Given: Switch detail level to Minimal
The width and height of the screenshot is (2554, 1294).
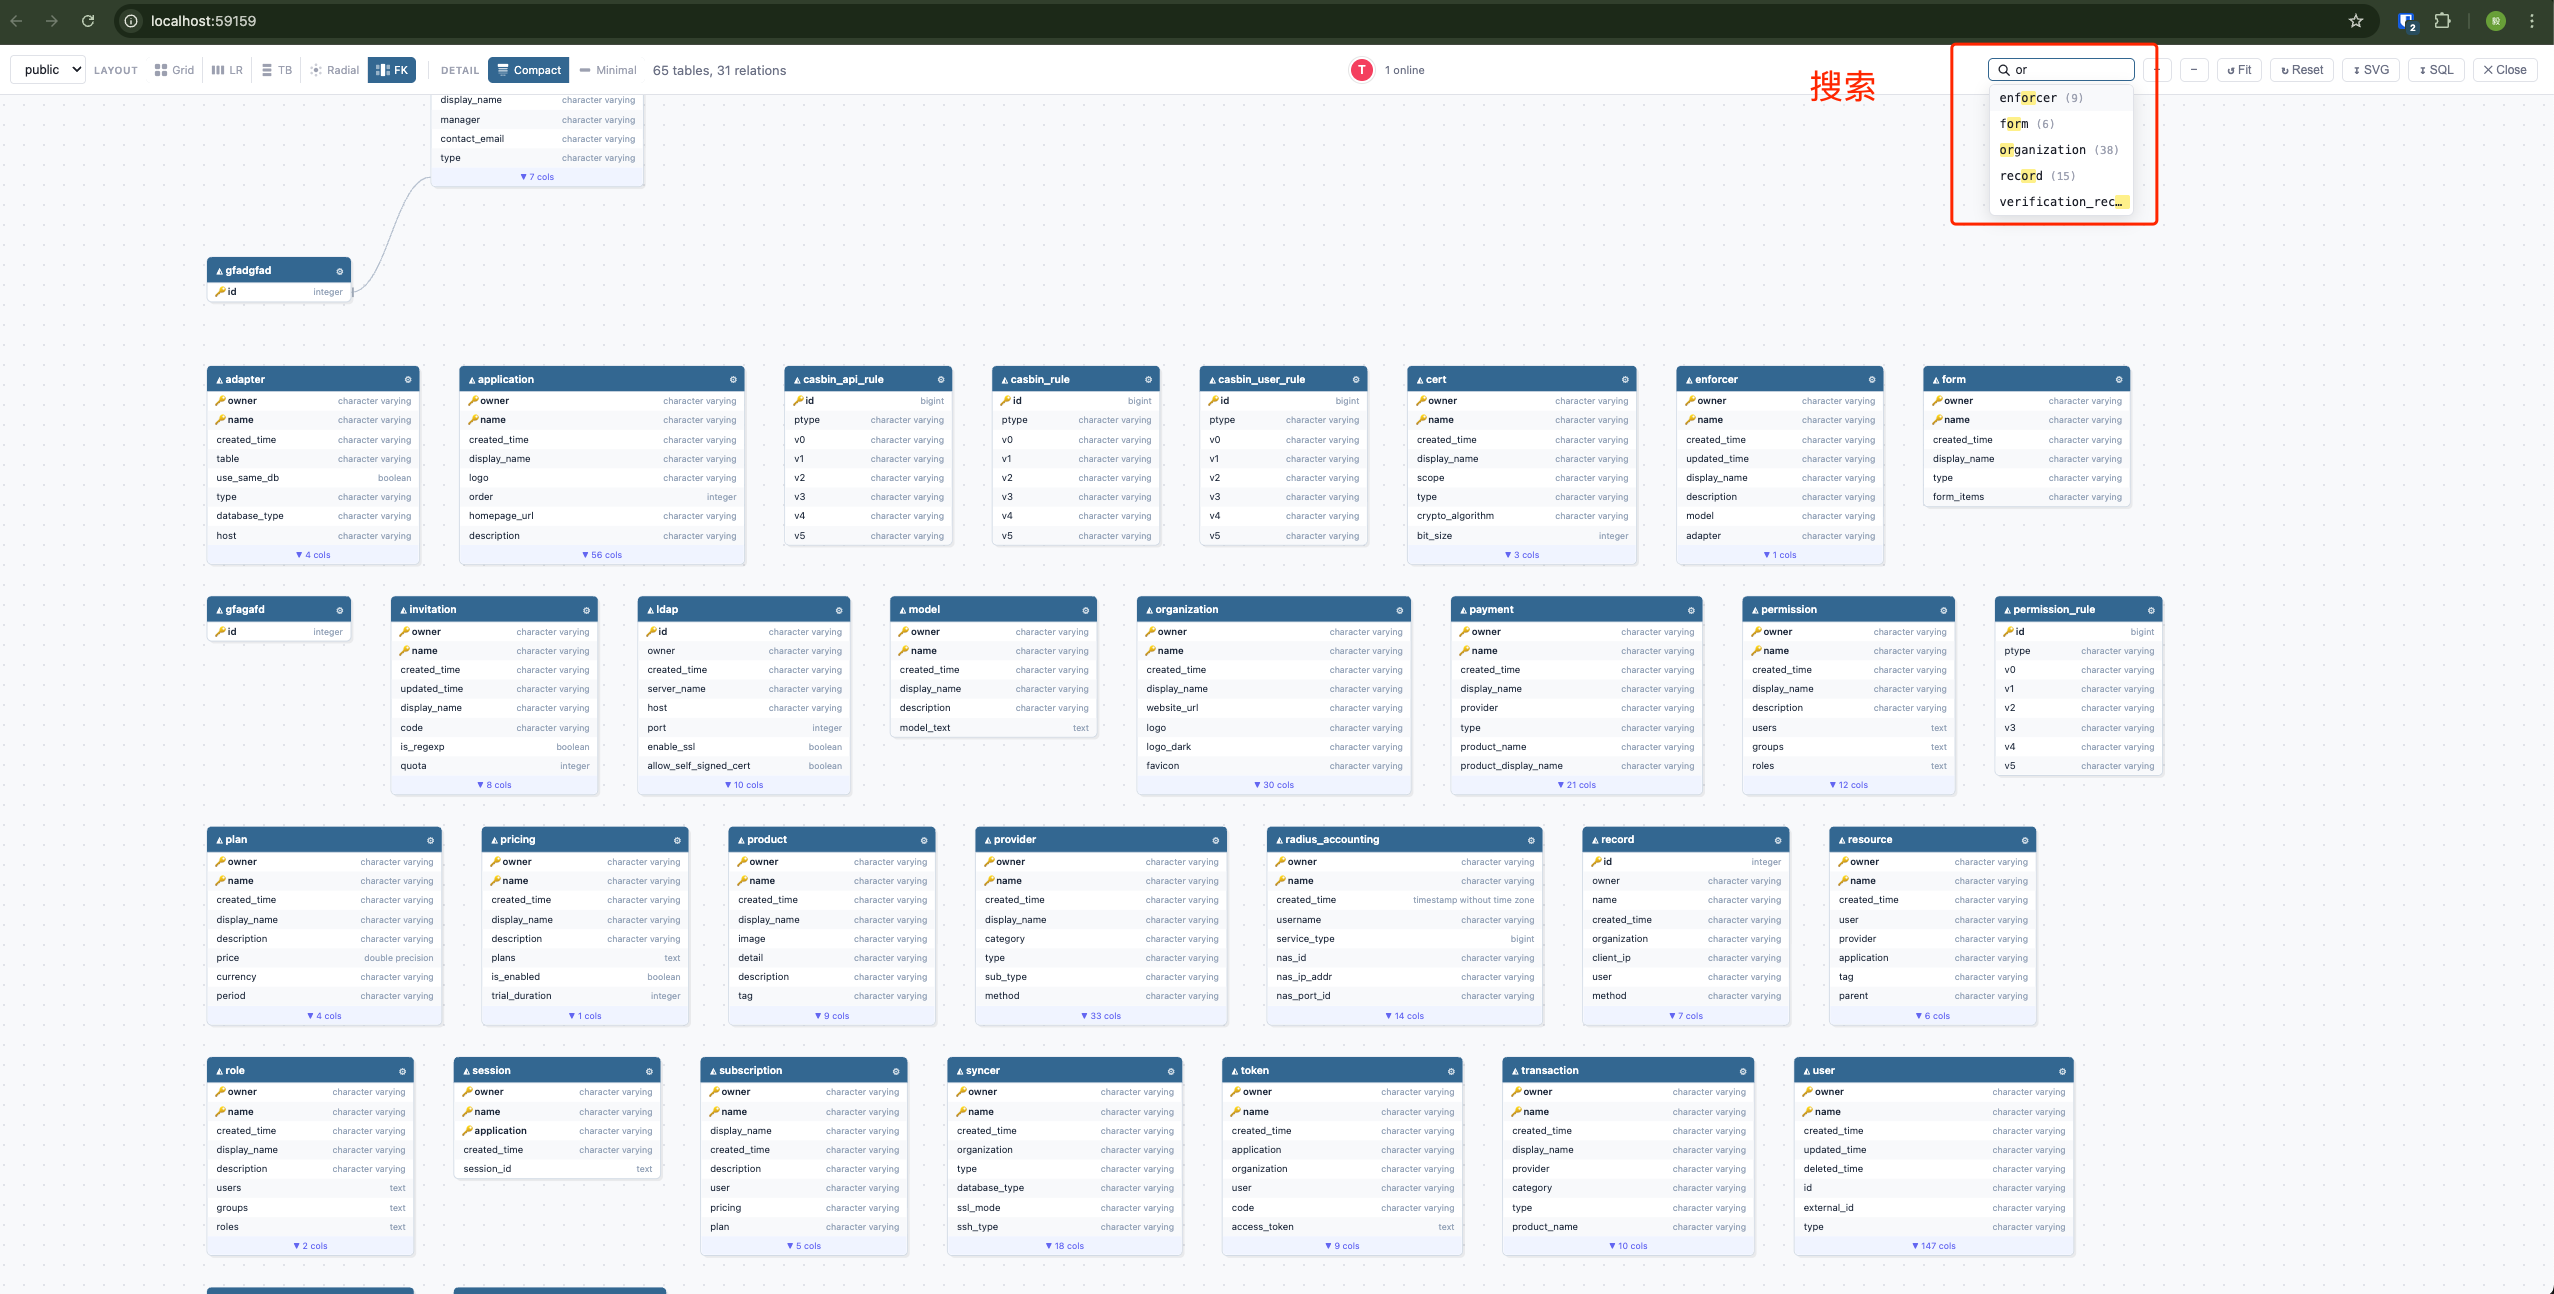Looking at the screenshot, I should 608,70.
